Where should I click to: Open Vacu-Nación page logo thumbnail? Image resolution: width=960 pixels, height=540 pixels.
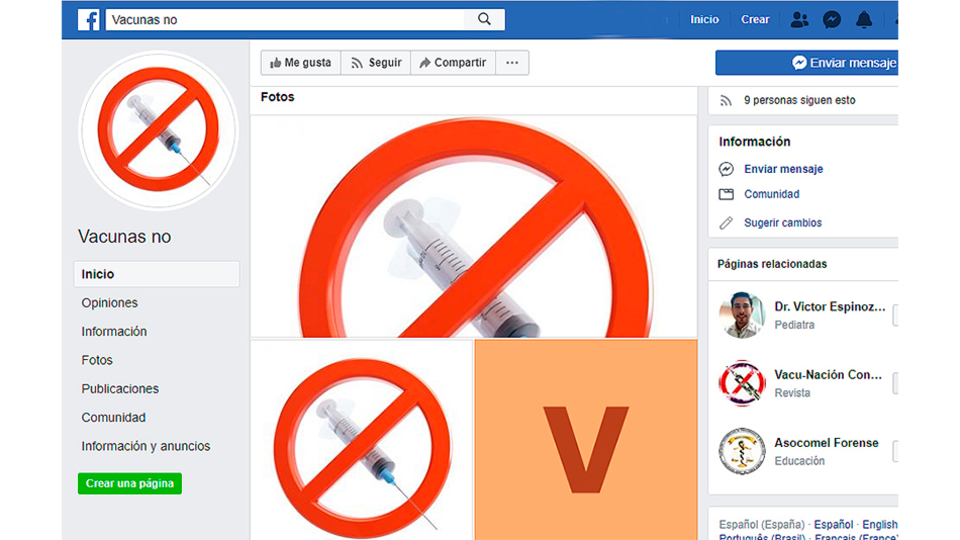click(742, 383)
